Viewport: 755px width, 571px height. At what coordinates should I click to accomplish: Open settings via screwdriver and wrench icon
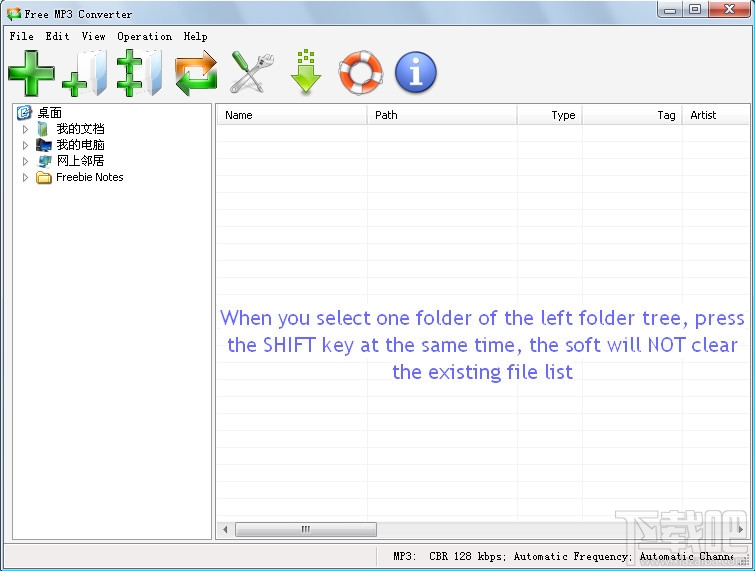251,72
